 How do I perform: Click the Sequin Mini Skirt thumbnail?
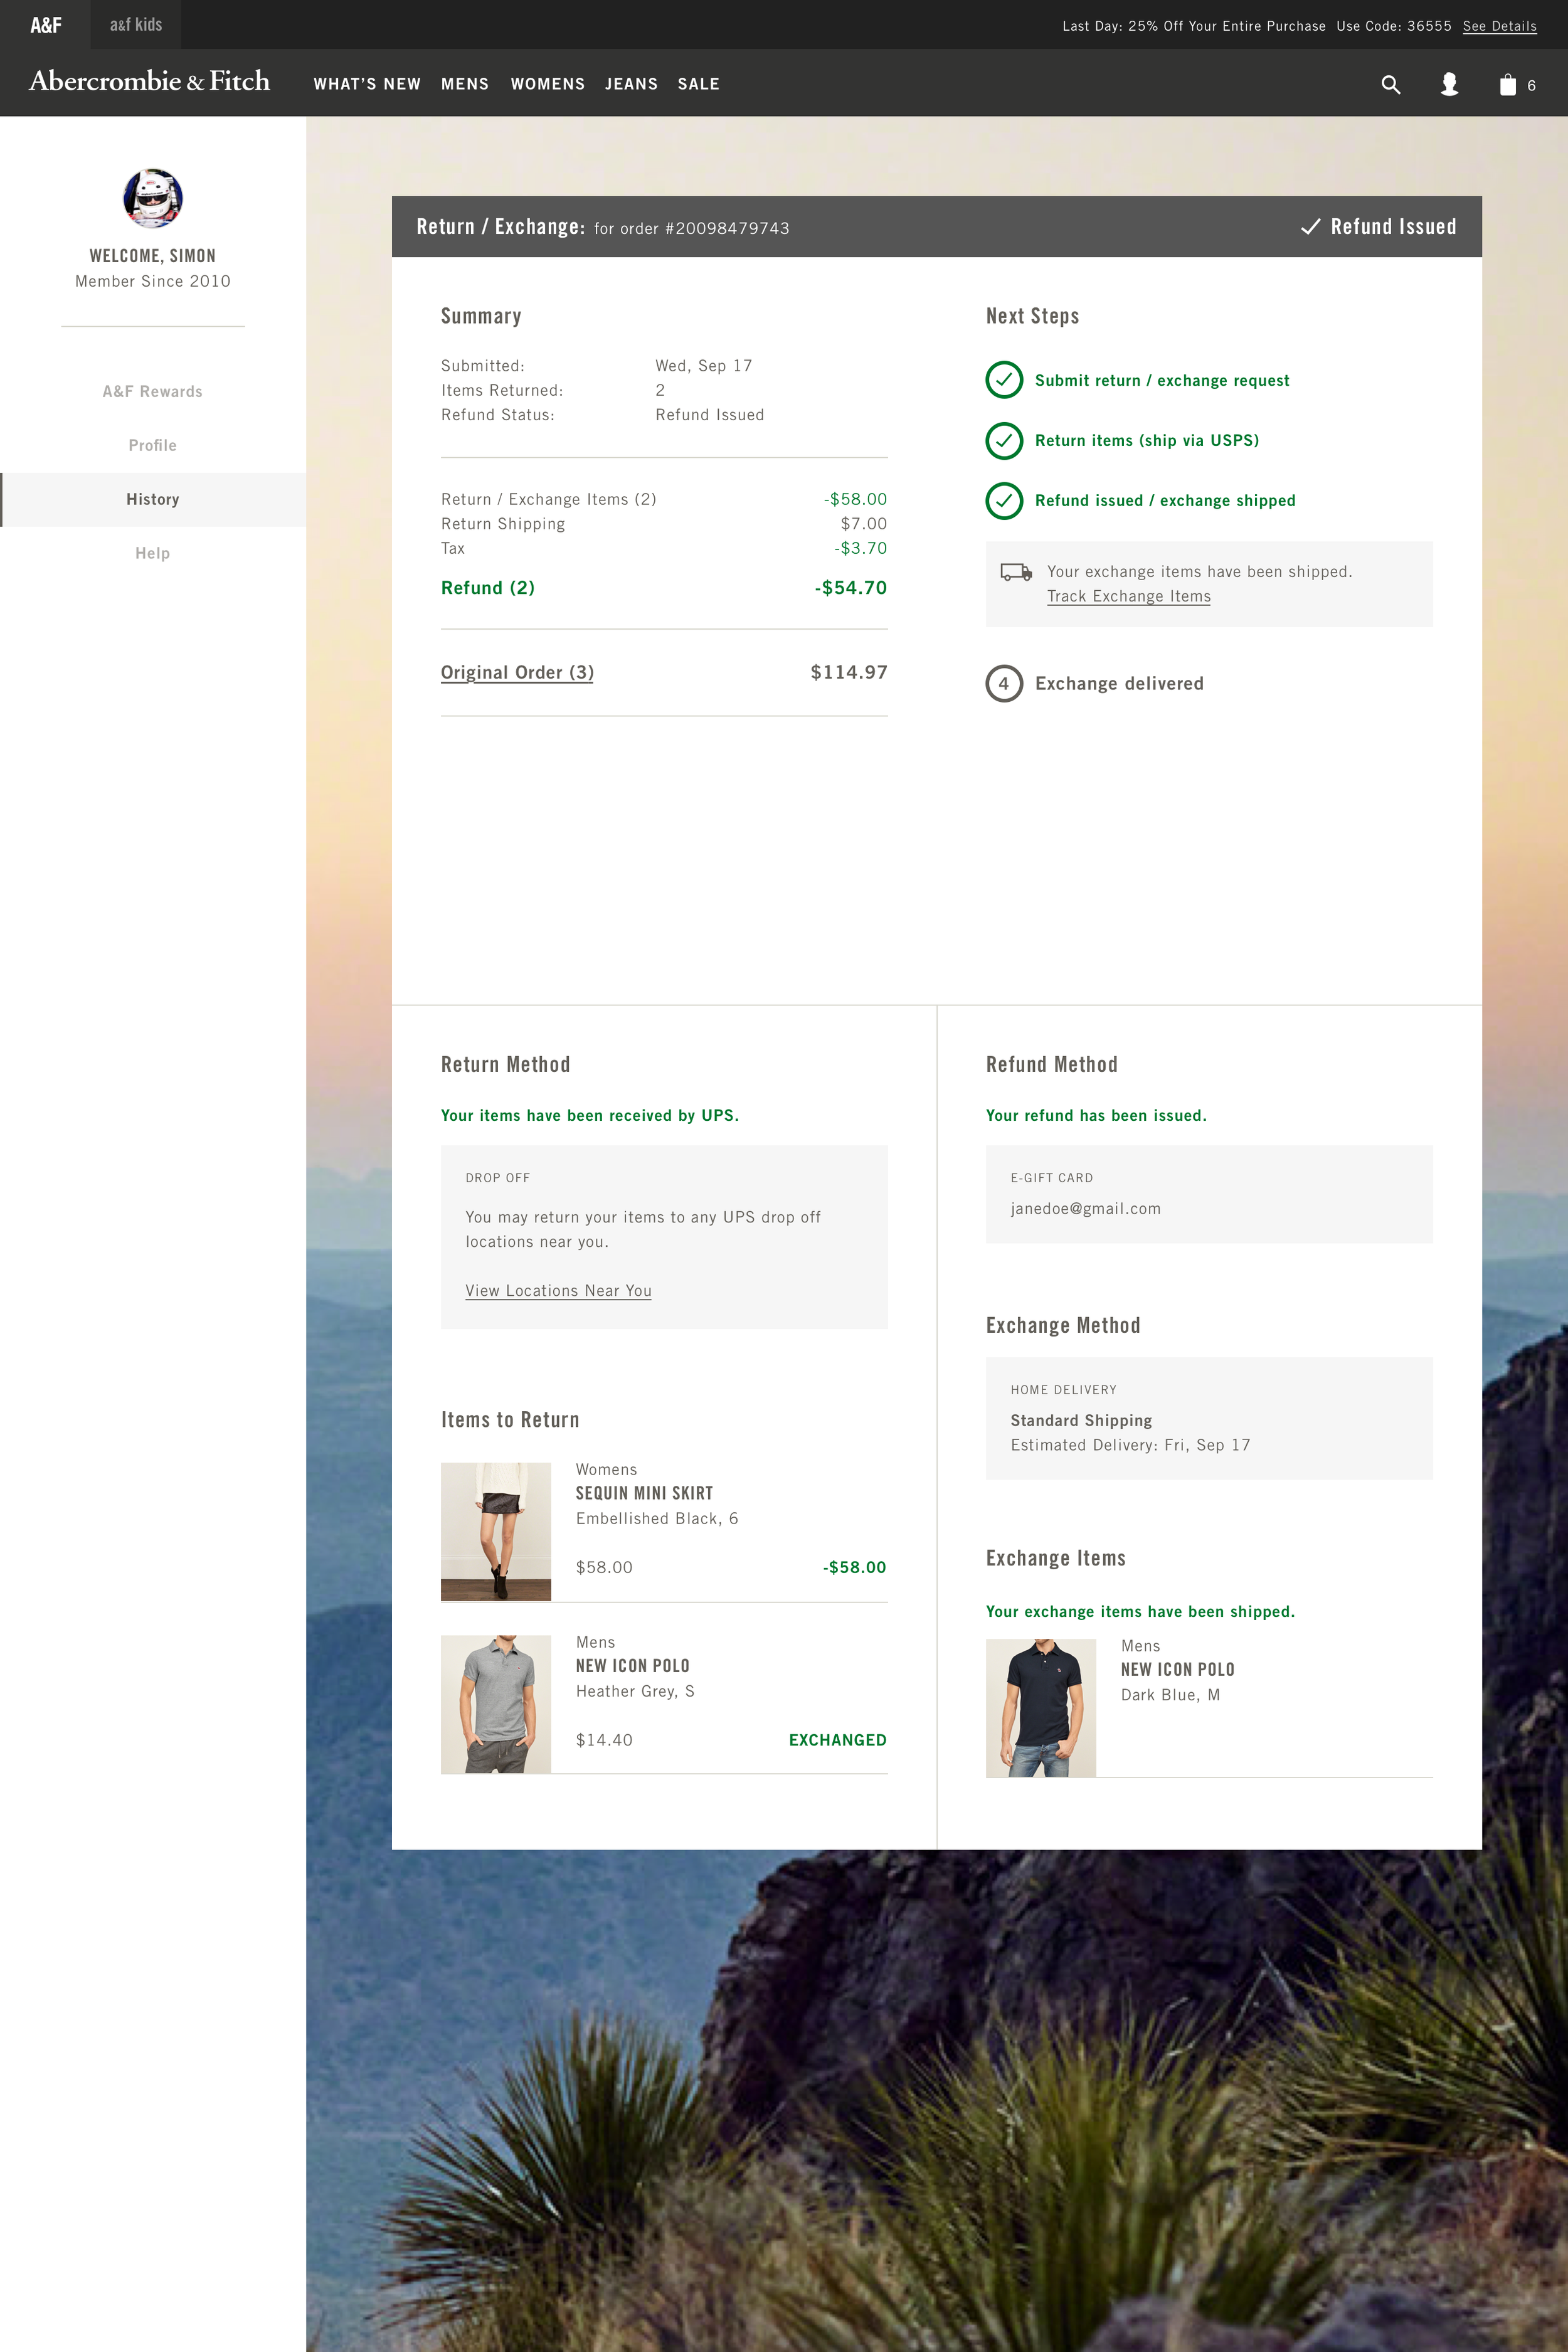click(x=496, y=1531)
